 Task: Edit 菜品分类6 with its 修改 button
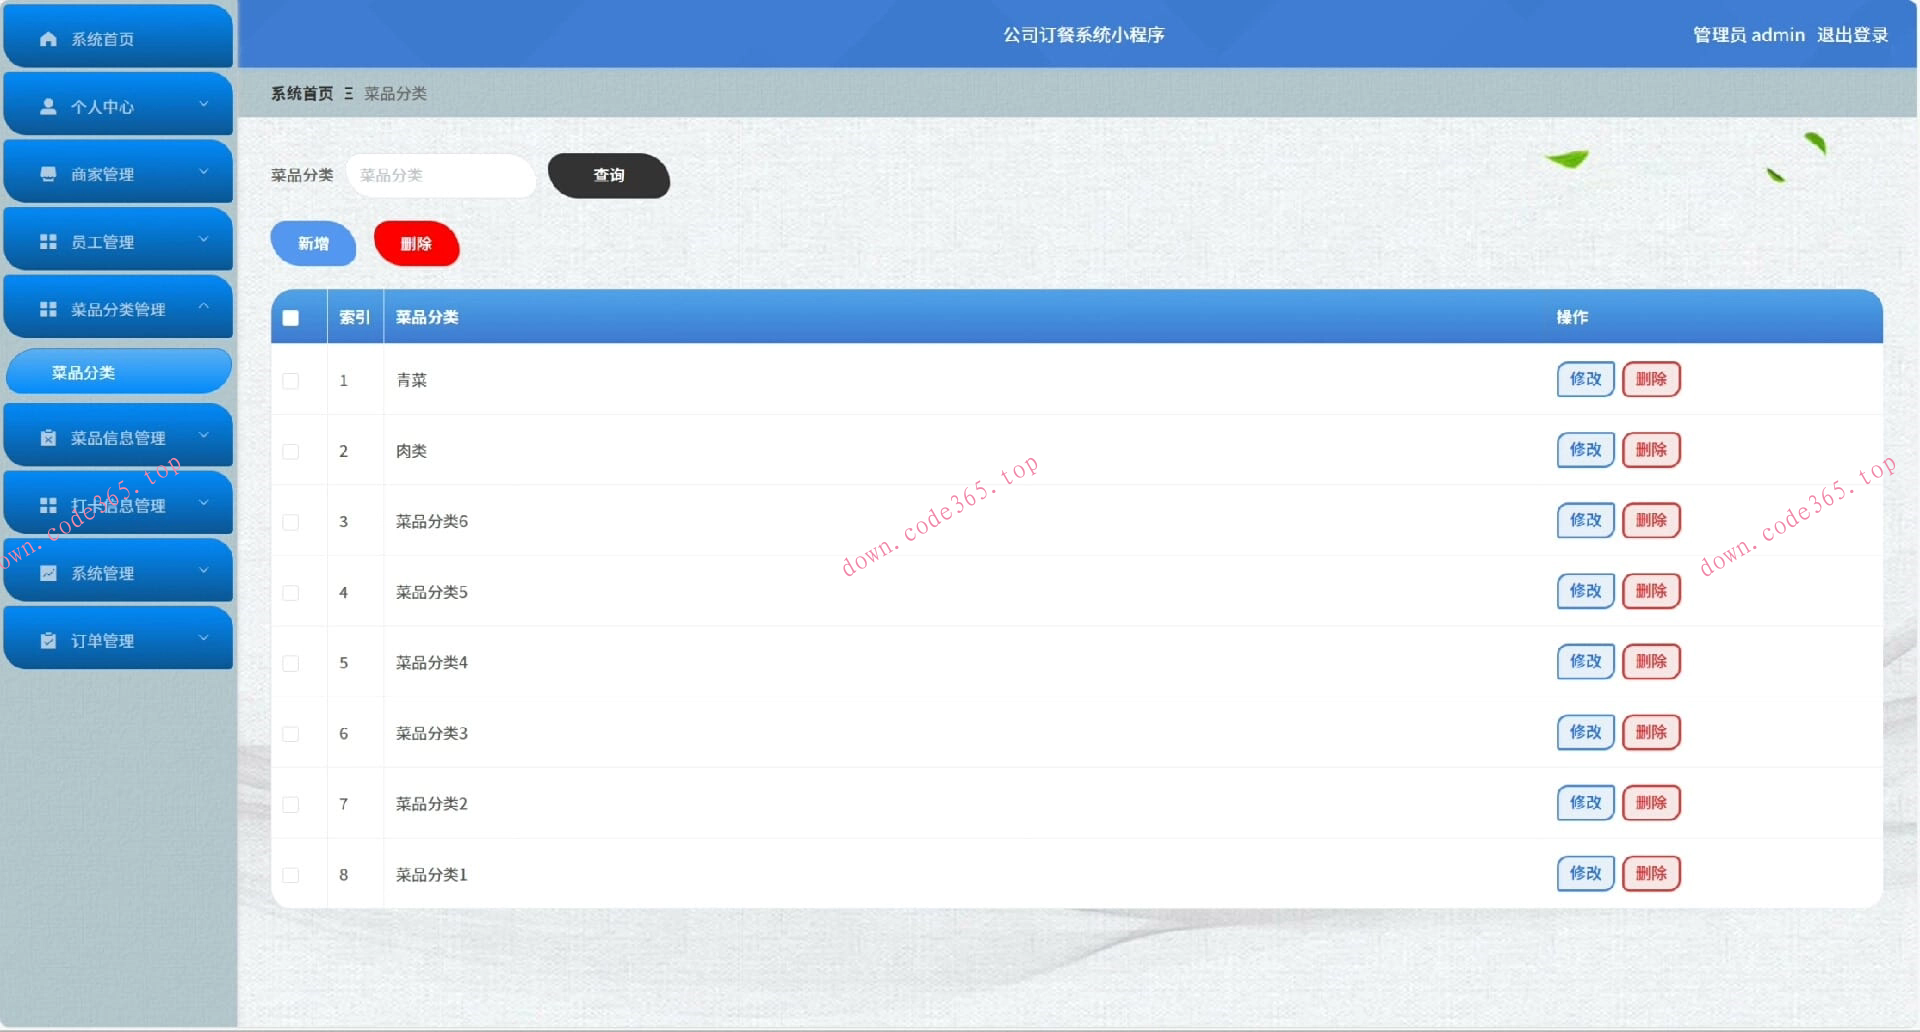click(x=1586, y=520)
